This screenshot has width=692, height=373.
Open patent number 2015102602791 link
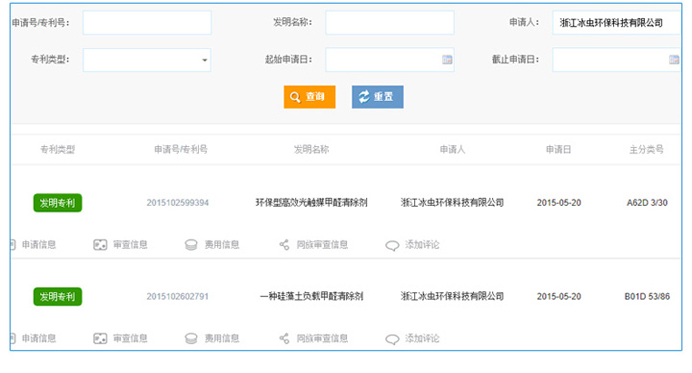coord(177,297)
